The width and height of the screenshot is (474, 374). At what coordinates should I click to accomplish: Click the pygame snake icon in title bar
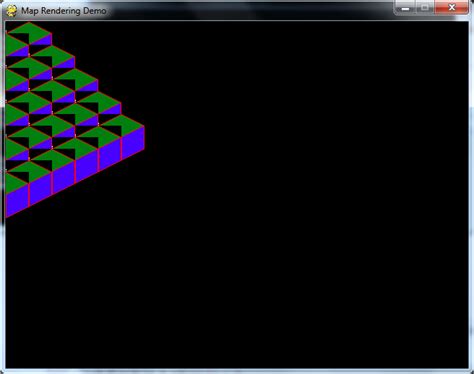(x=12, y=11)
